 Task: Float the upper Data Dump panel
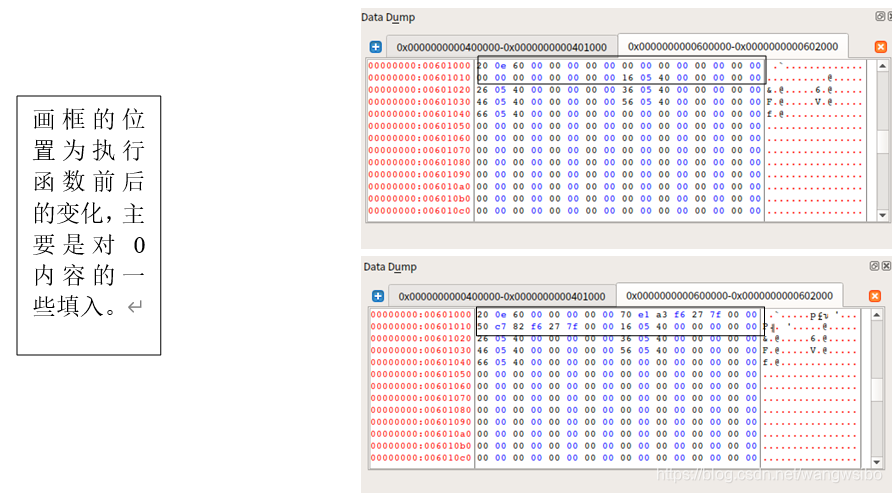click(x=879, y=16)
